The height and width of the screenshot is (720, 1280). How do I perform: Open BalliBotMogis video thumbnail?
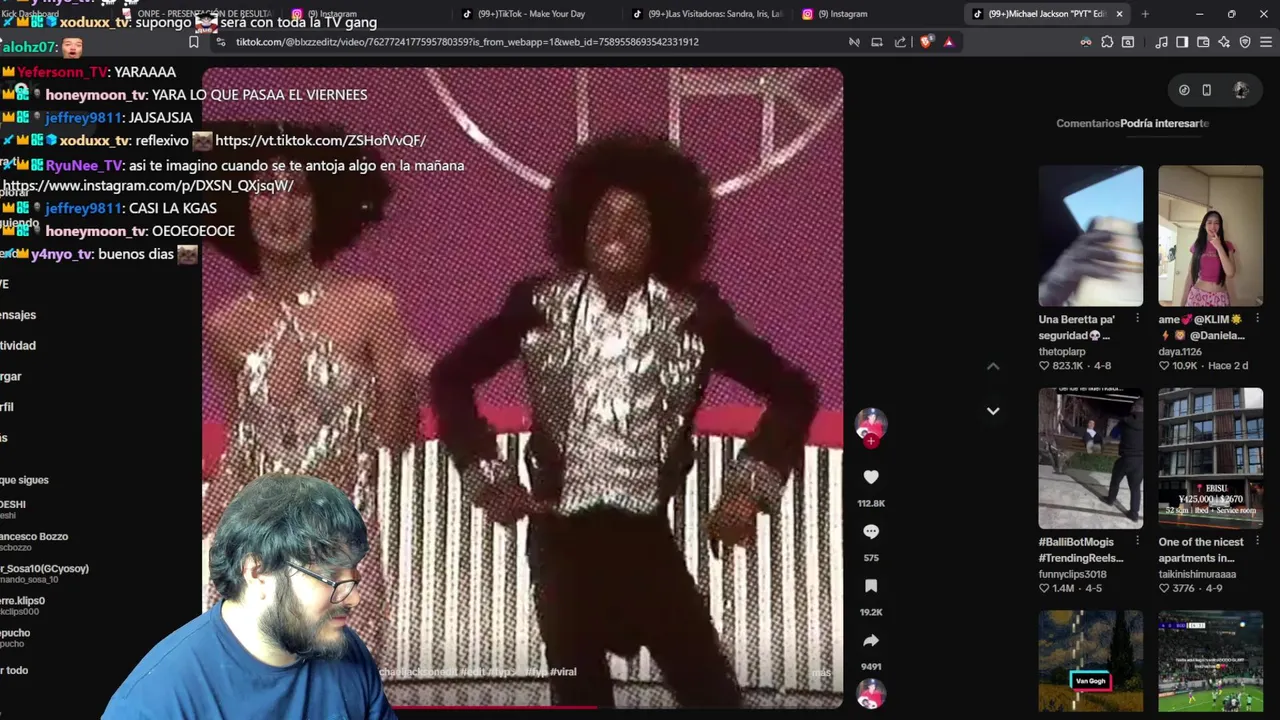pos(1090,458)
